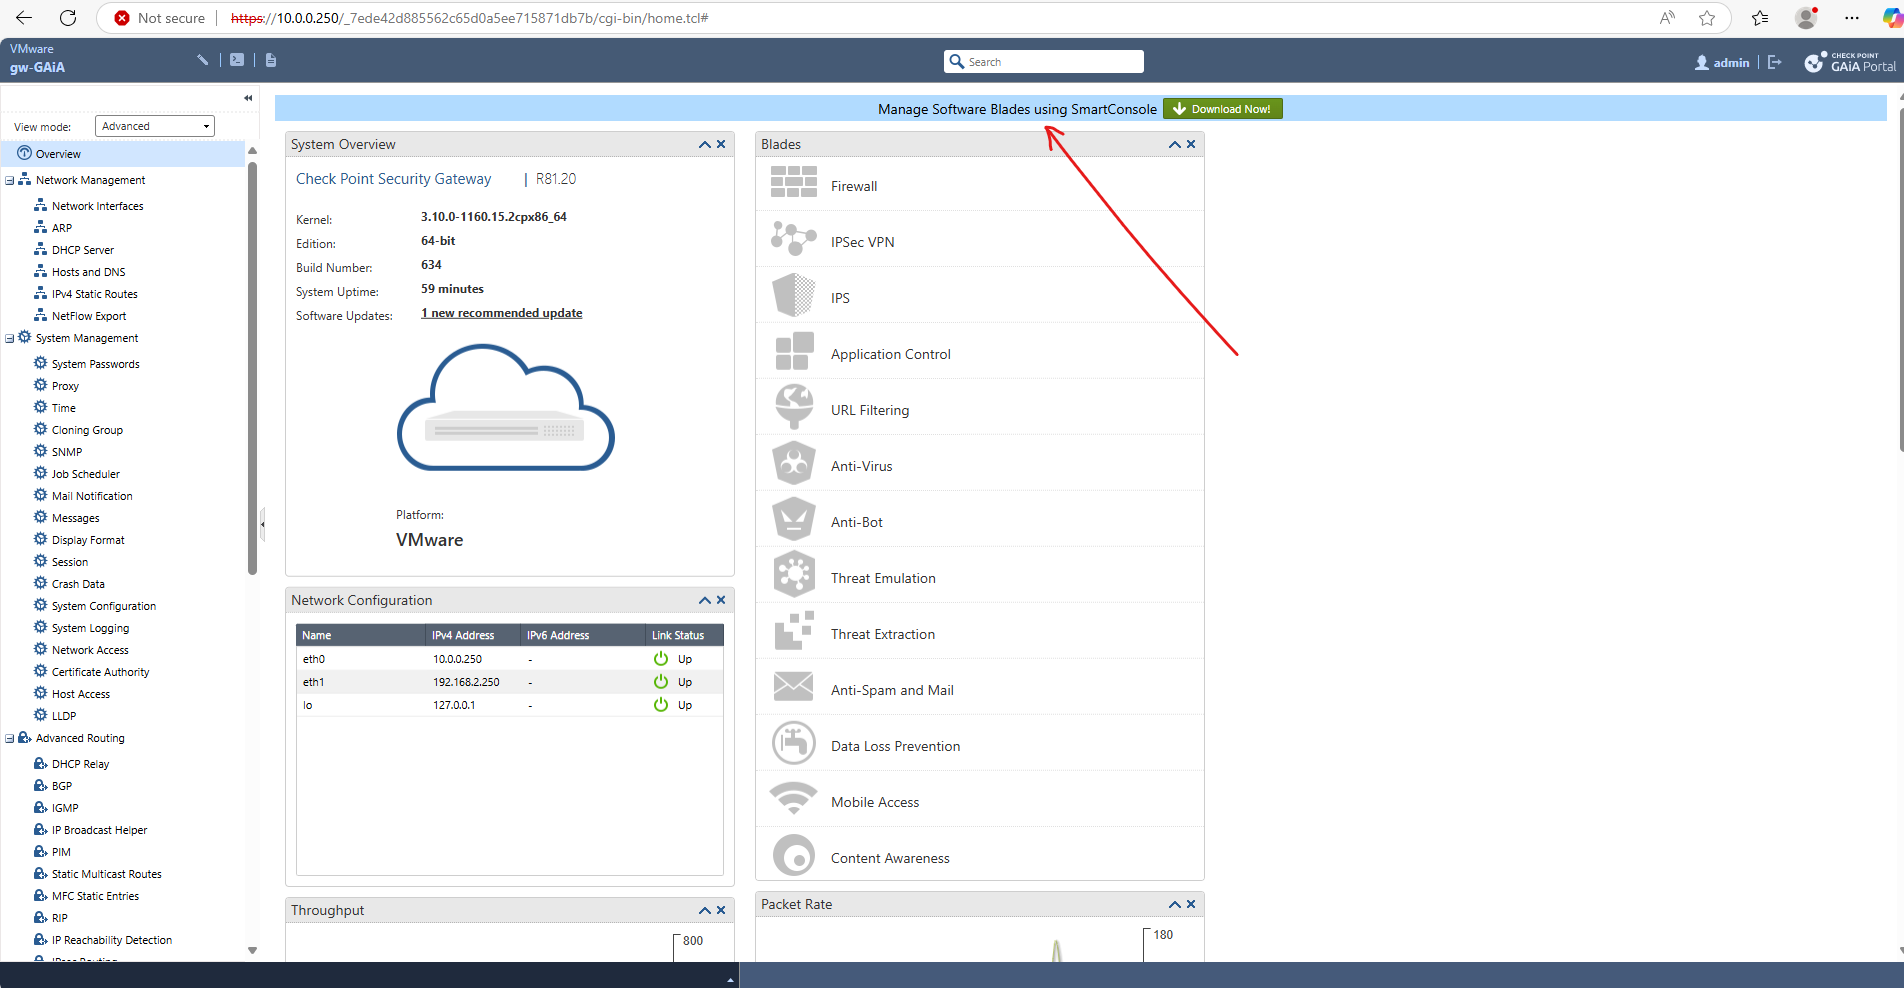The image size is (1904, 988).
Task: Click the Check Point GAiA Portal logo
Action: coord(1850,62)
